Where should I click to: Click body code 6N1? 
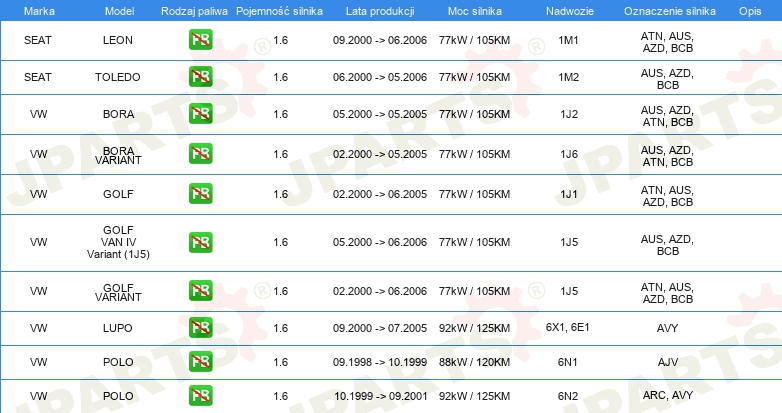(x=568, y=362)
